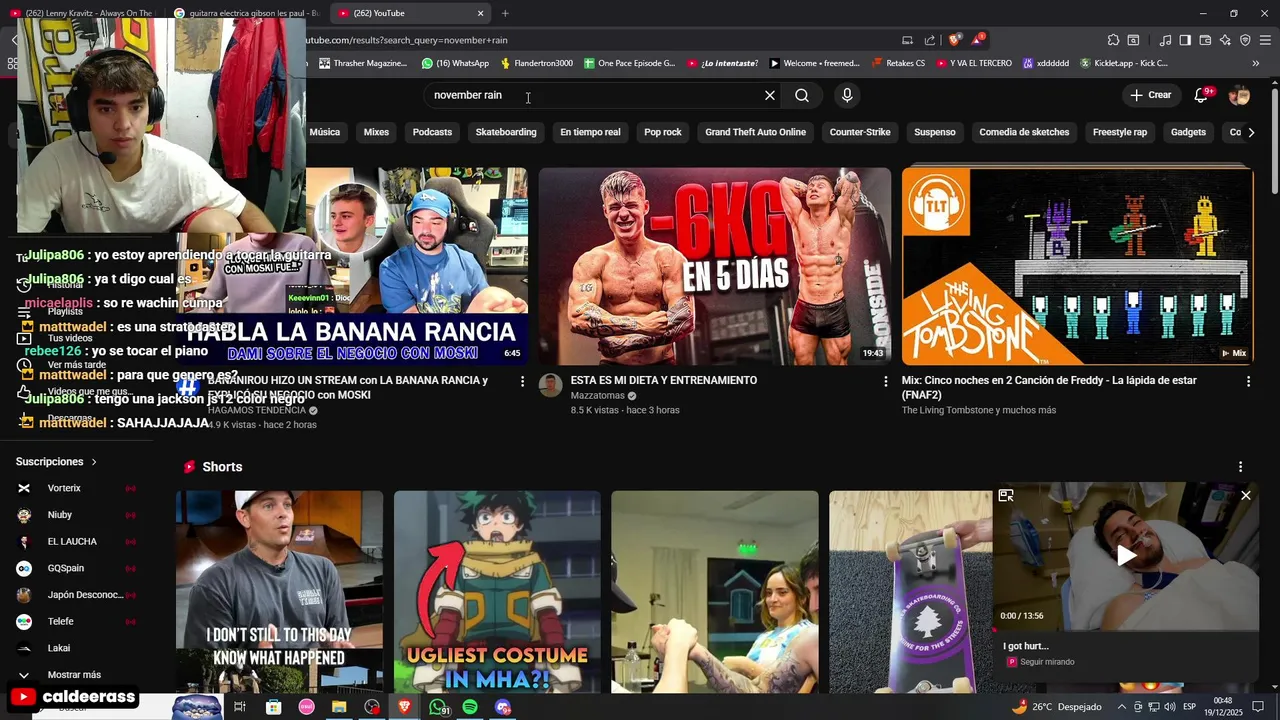Toggle the browser sidebar panel icon
Screen dimensions: 1280x720
[1185, 40]
